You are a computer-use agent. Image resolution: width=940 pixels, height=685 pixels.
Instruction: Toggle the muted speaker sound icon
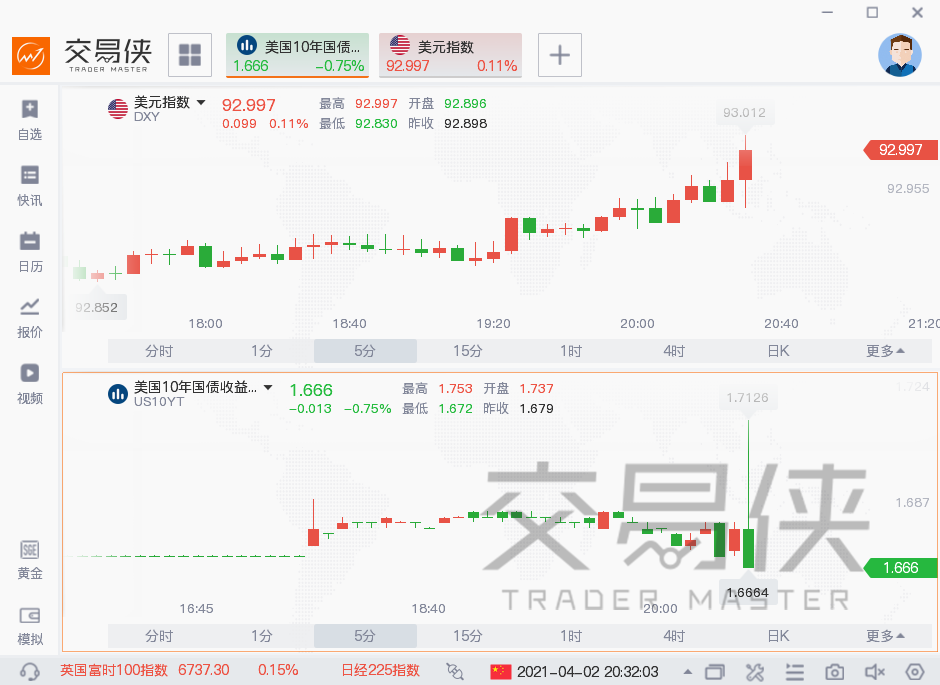tap(875, 672)
